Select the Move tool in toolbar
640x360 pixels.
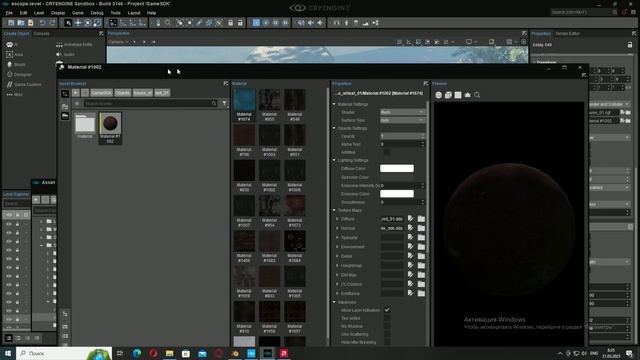pos(78,23)
